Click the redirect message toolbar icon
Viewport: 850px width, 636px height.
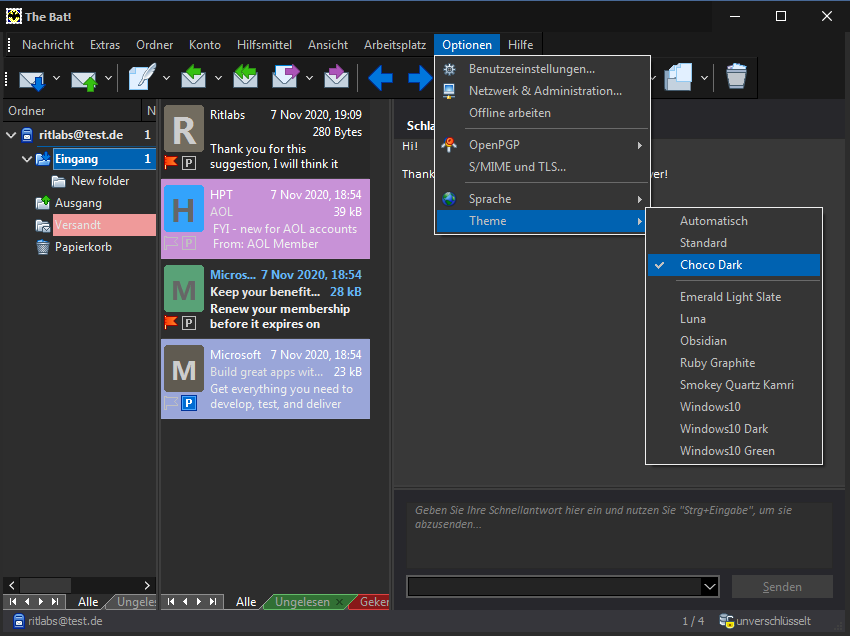coord(336,76)
